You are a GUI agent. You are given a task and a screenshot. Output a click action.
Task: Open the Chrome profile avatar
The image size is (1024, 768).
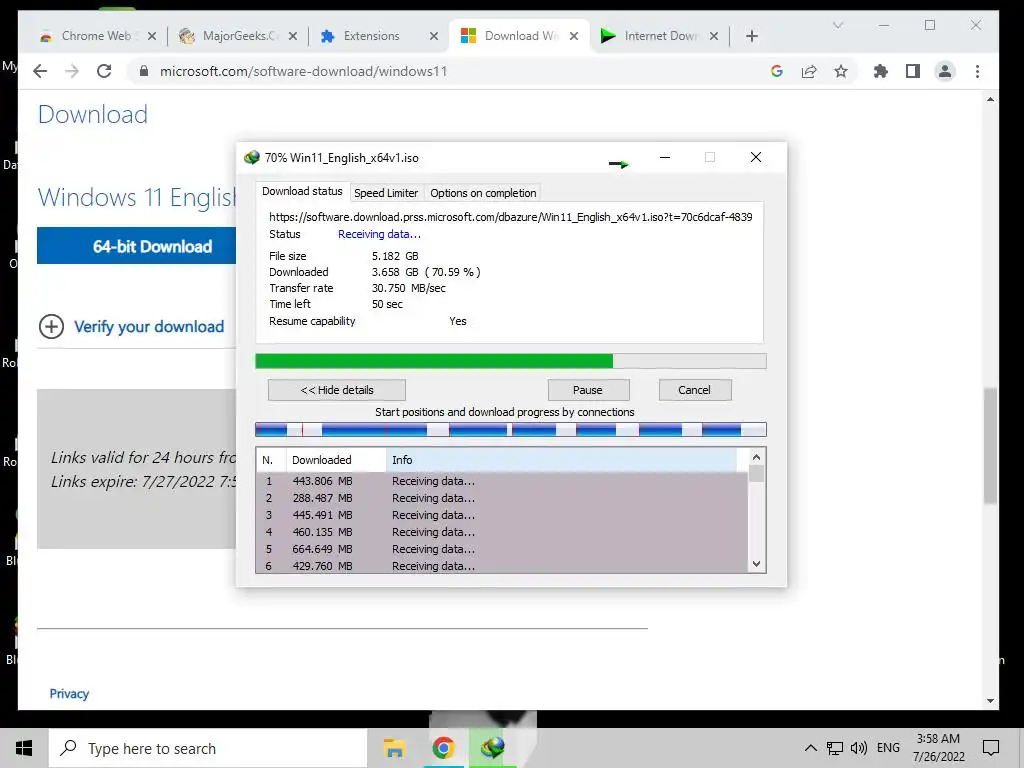[x=944, y=71]
